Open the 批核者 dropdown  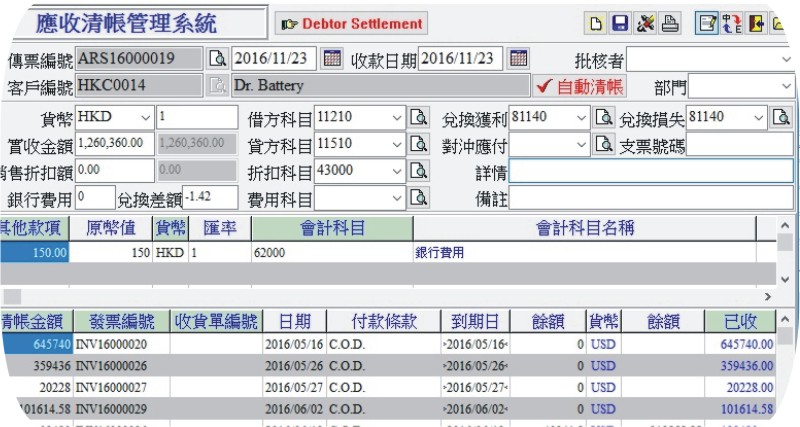(785, 59)
